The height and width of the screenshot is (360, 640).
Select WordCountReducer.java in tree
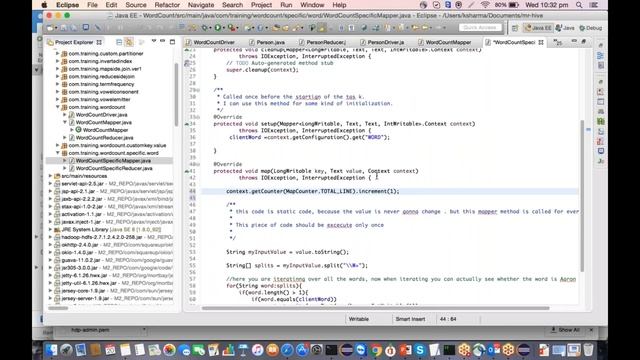pos(104,138)
